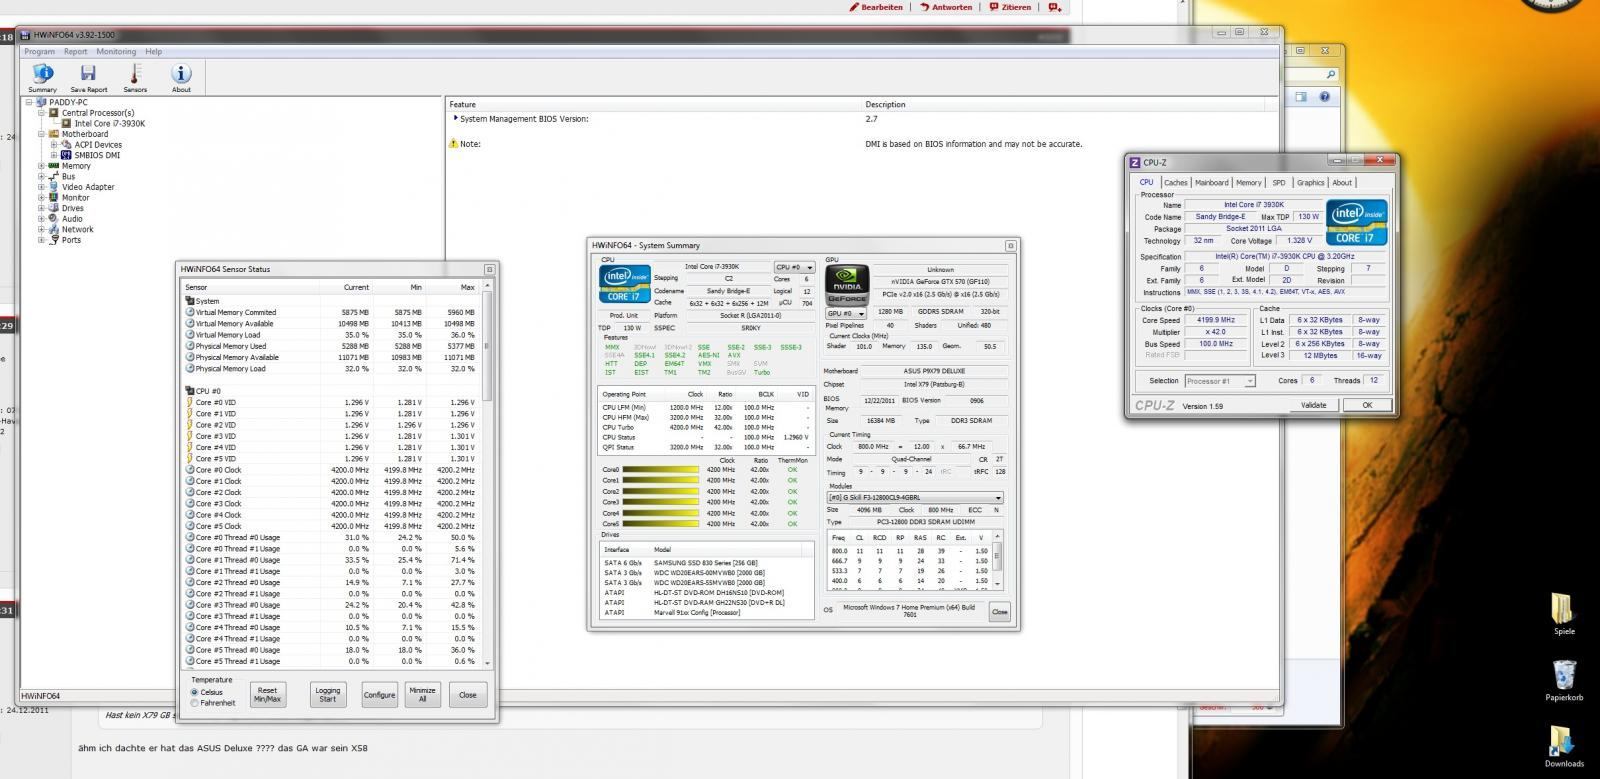Select the Celsius temperature option
The height and width of the screenshot is (779, 1600).
(194, 692)
